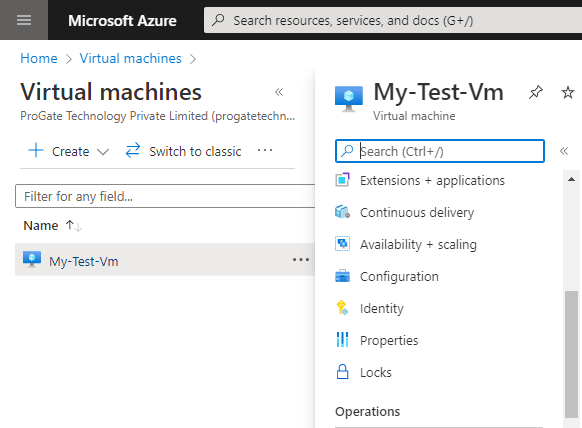Open the Create dropdown
Viewport: 582px width, 428px height.
coord(69,151)
